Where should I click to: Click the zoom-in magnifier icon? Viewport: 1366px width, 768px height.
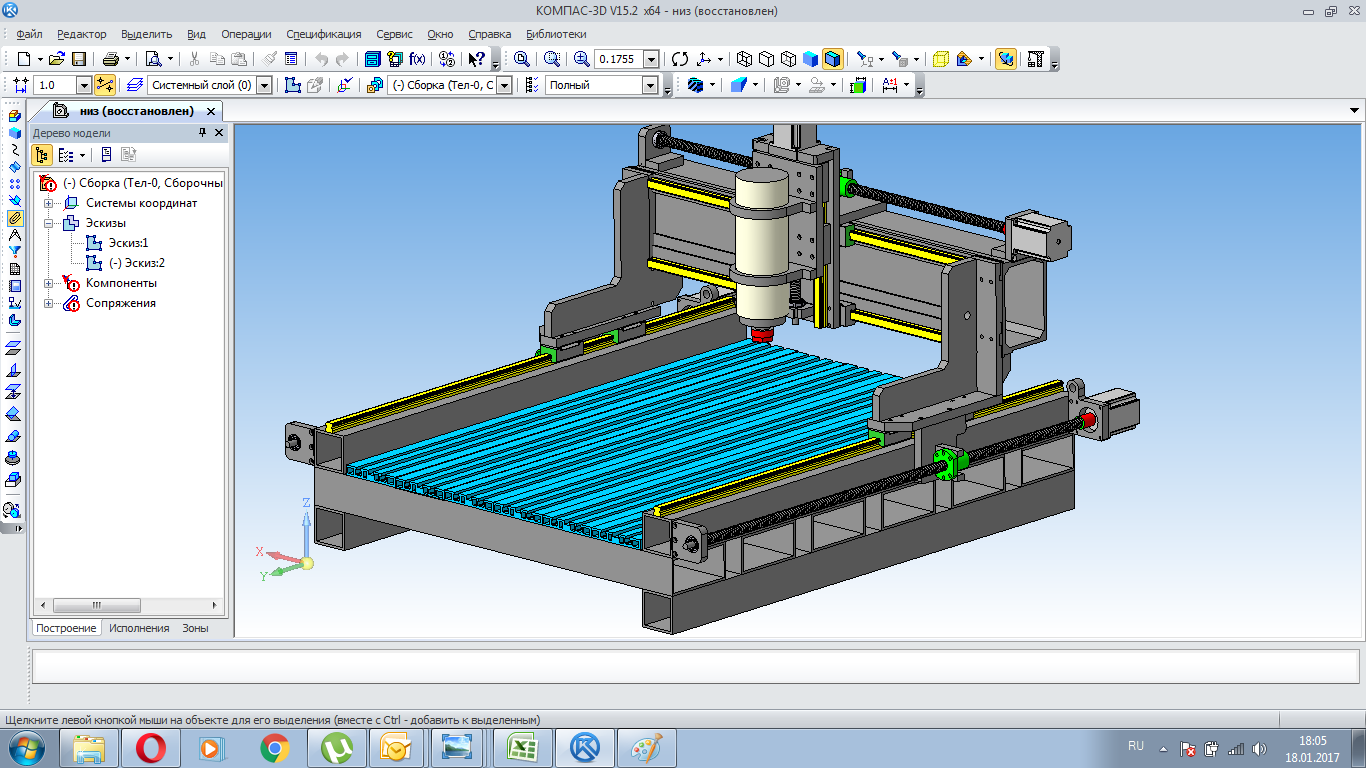click(x=581, y=59)
